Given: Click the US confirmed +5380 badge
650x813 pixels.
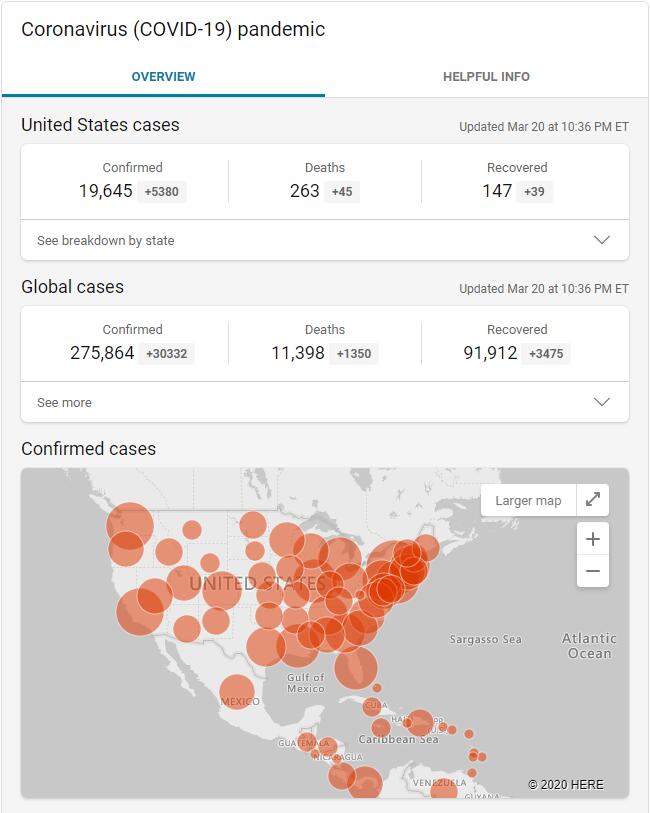Looking at the screenshot, I should point(162,191).
